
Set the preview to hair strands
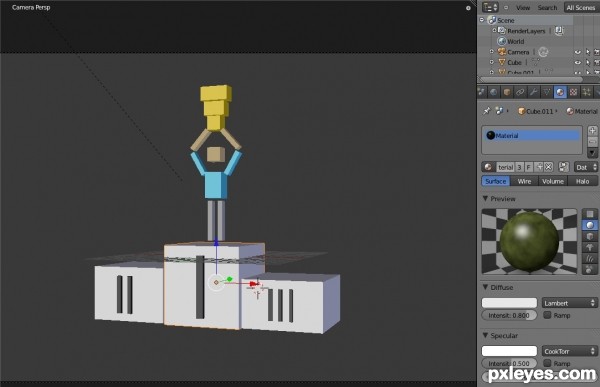[x=590, y=258]
